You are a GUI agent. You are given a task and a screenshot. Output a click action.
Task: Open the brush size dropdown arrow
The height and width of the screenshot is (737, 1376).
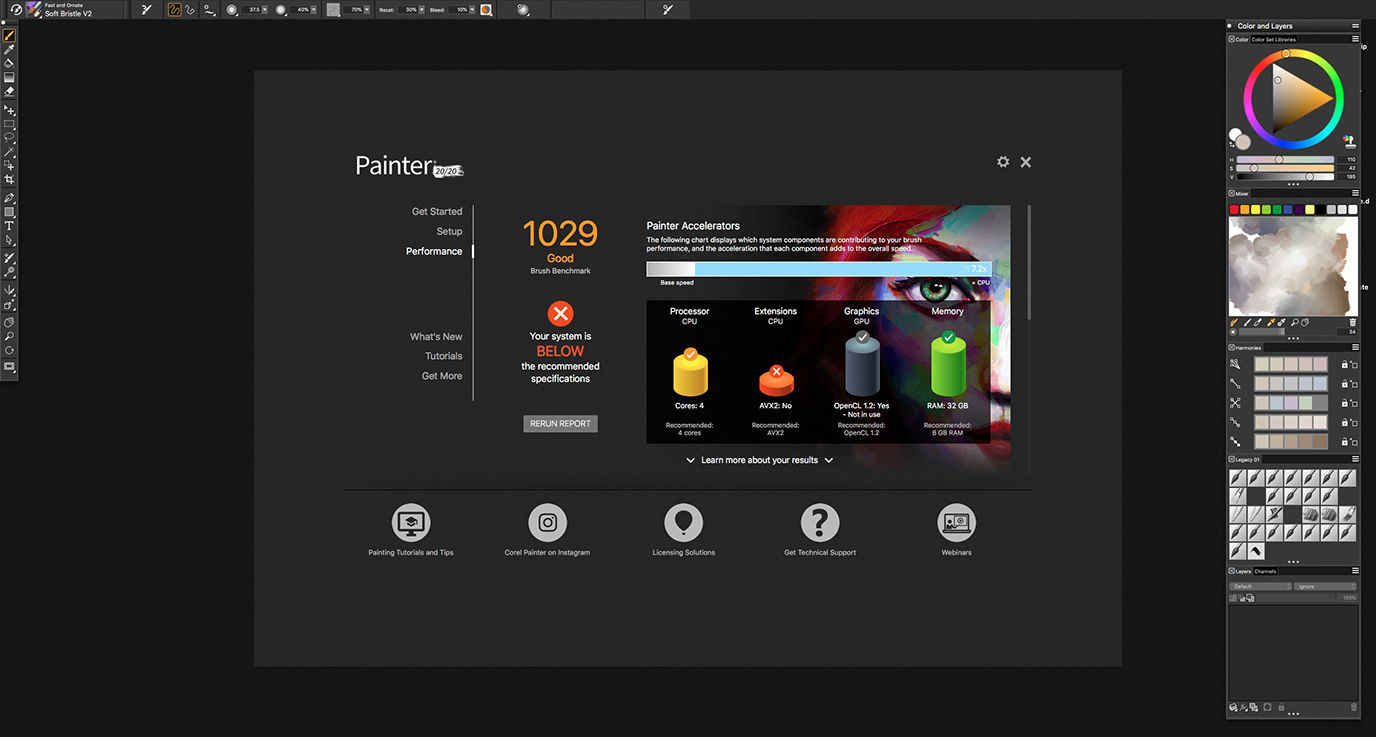pos(264,9)
